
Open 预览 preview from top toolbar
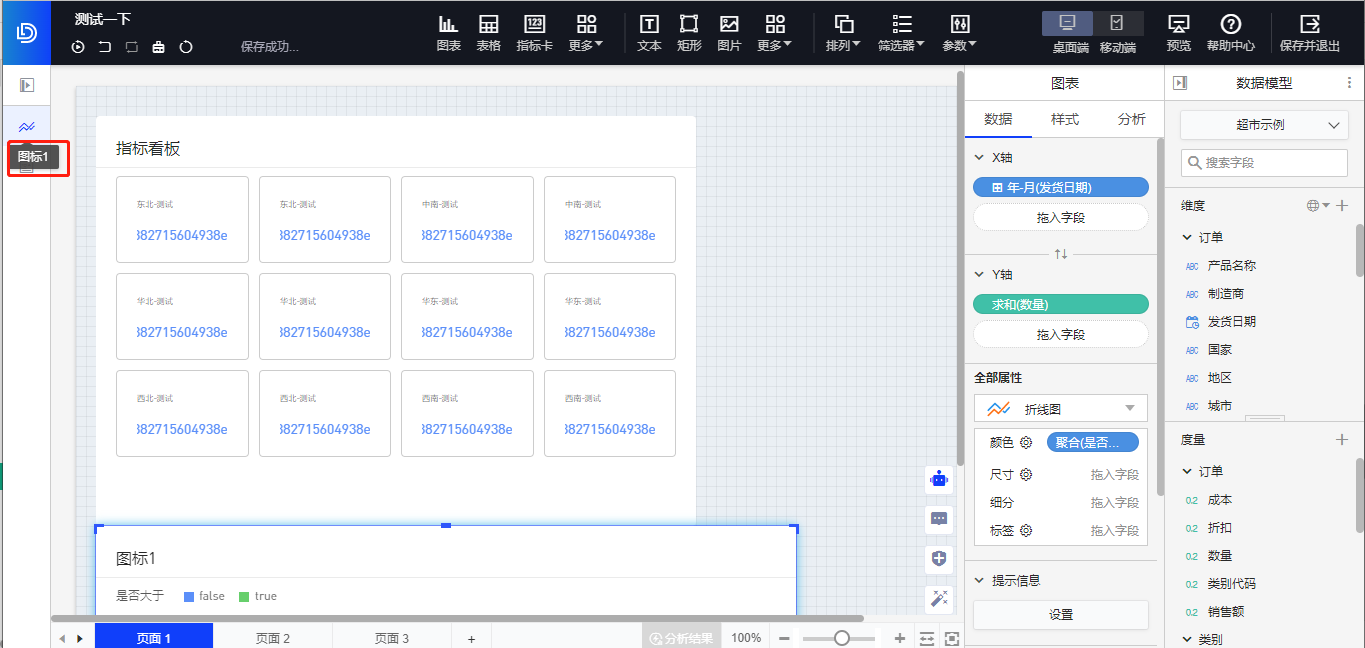1178,25
